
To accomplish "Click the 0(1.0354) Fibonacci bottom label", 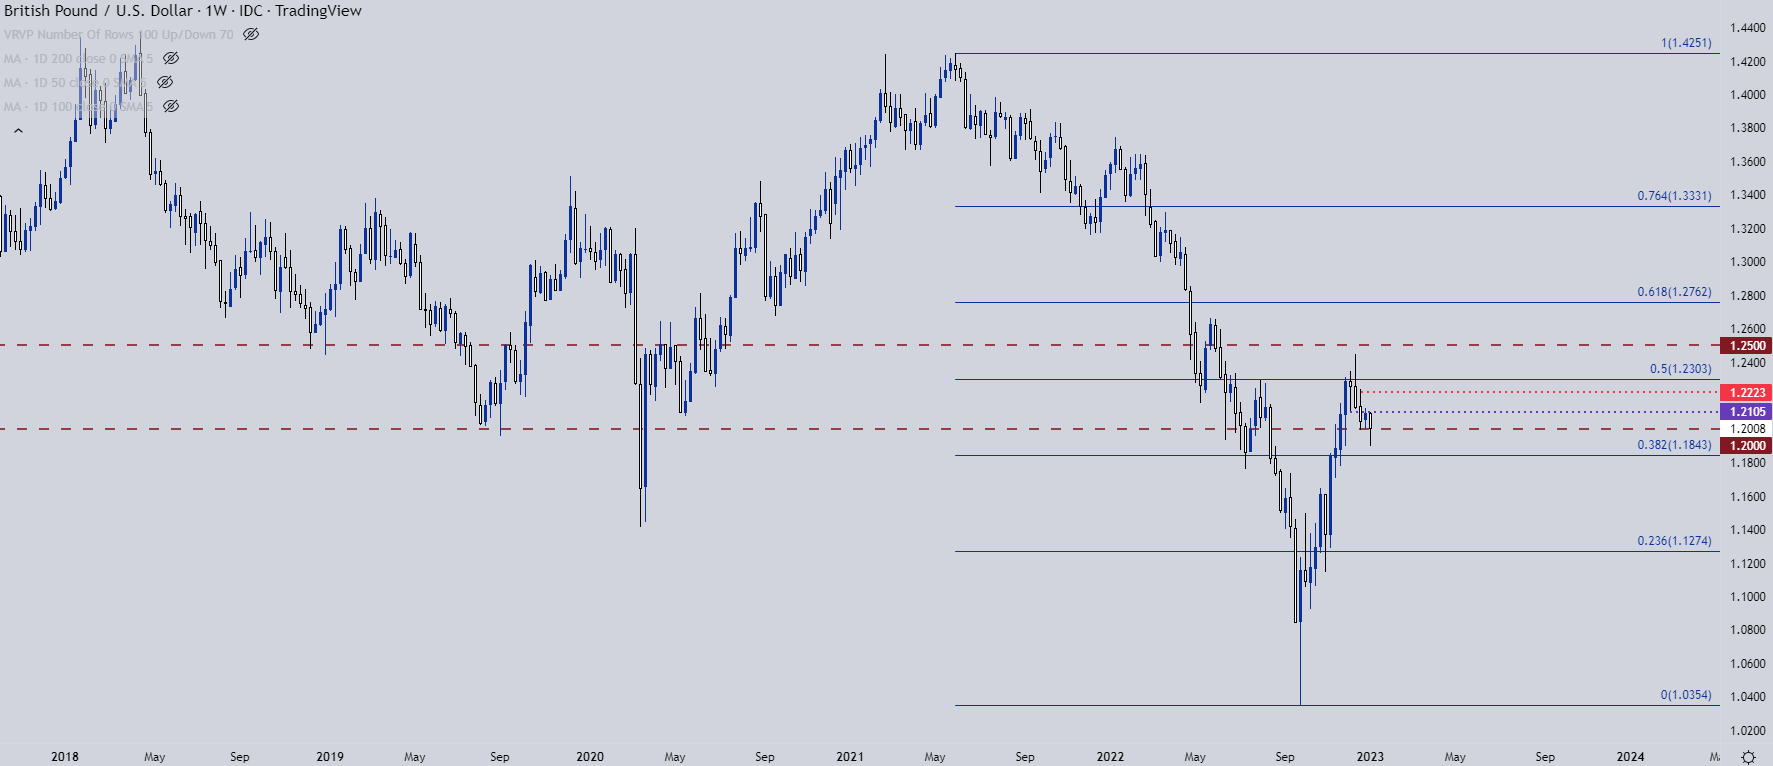I will 1686,695.
